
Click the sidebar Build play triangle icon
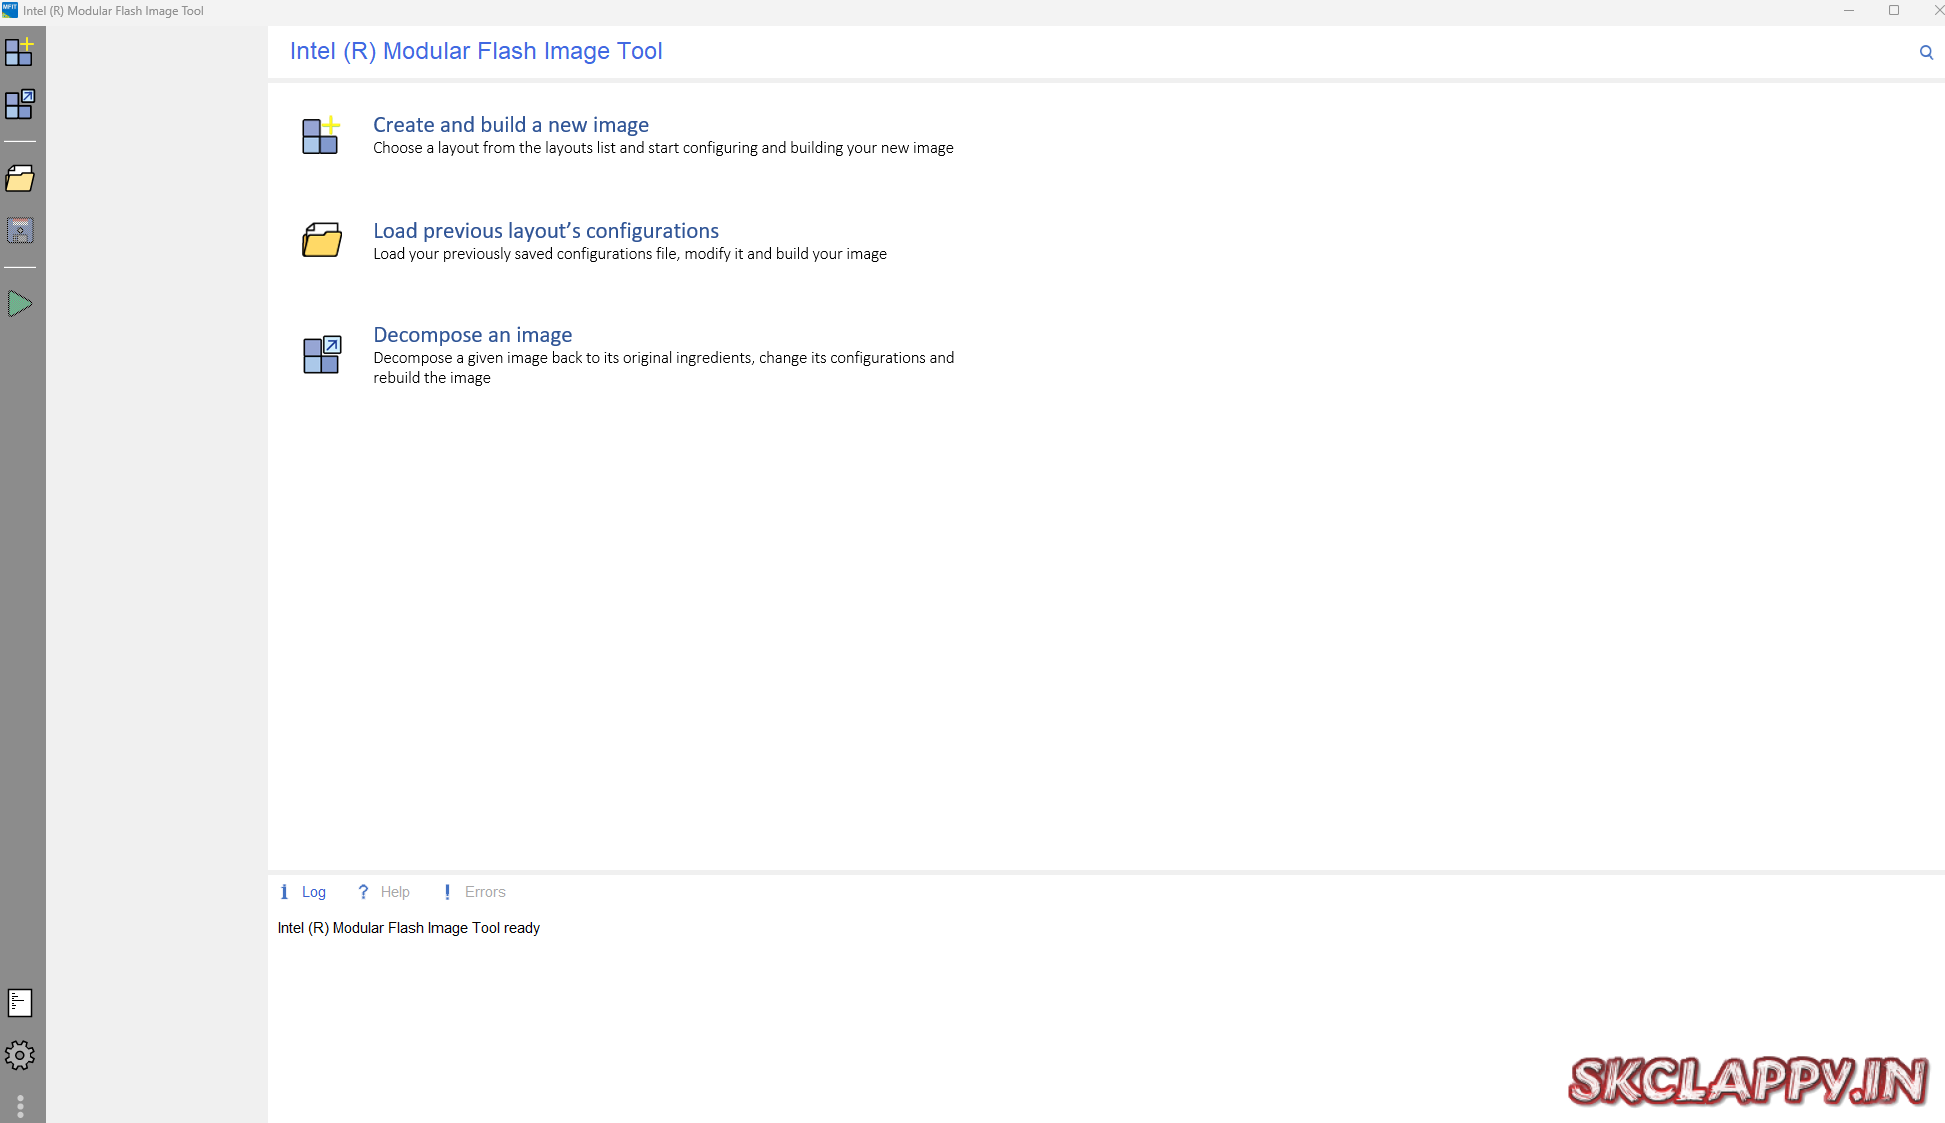[x=20, y=304]
